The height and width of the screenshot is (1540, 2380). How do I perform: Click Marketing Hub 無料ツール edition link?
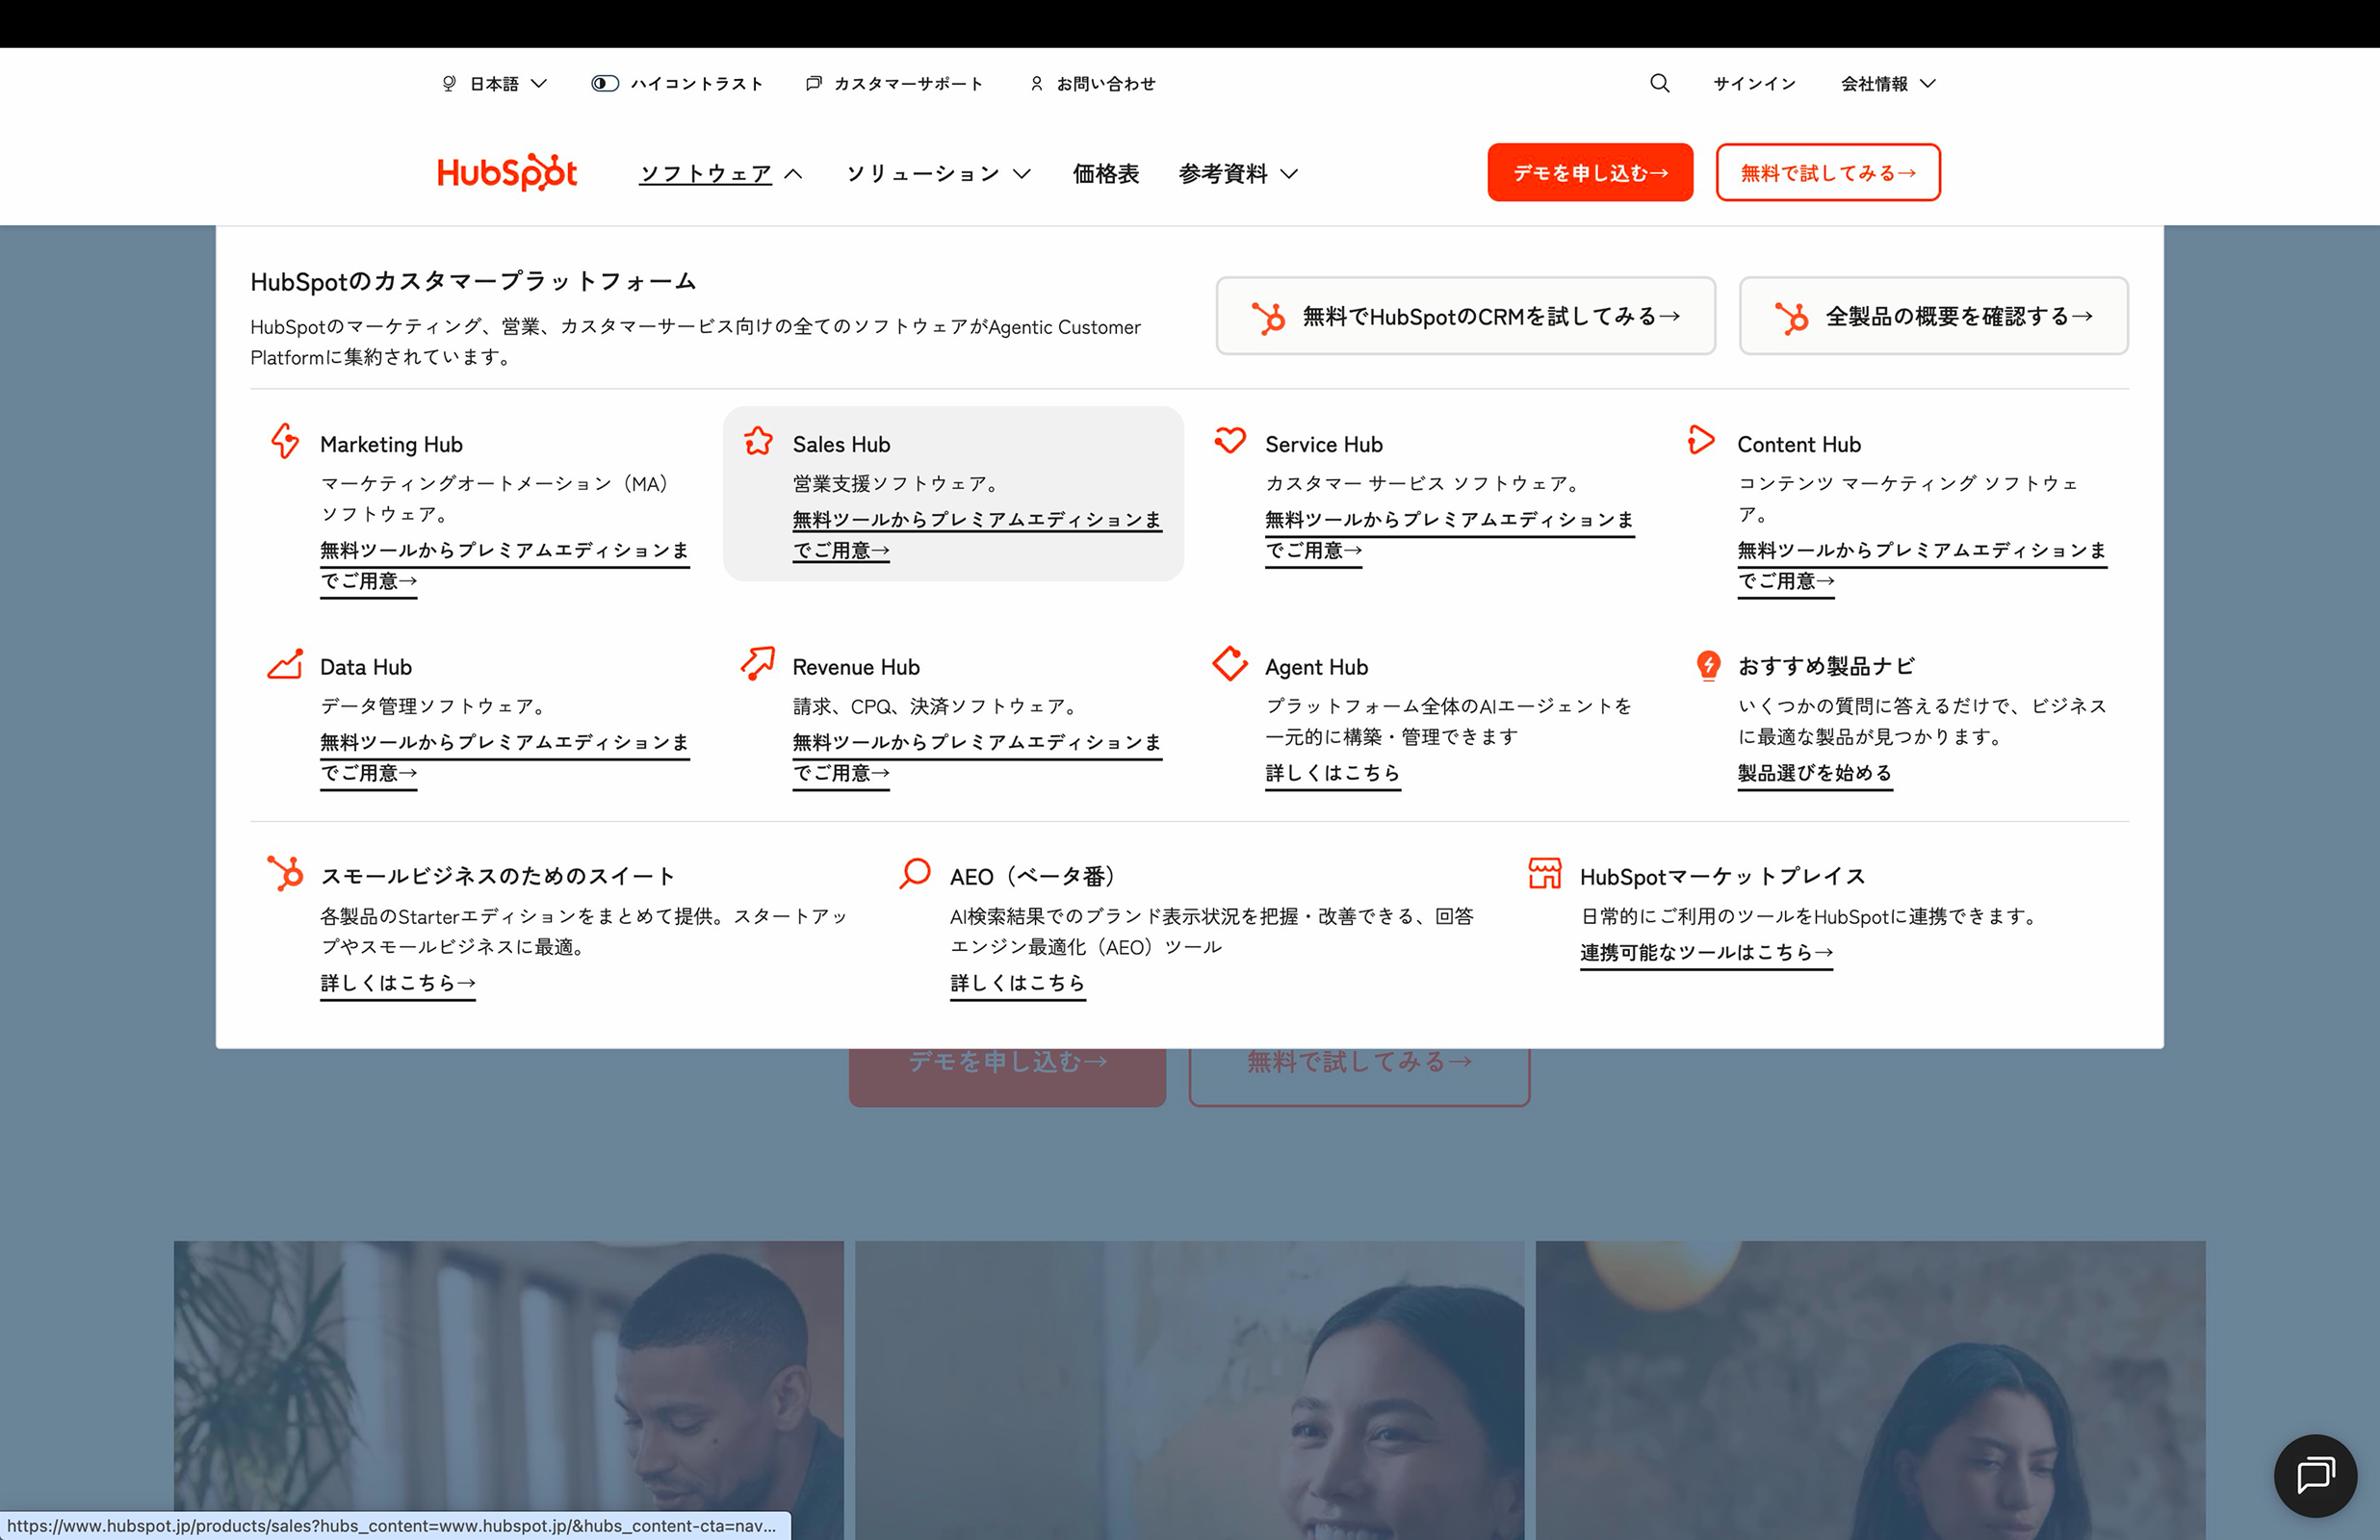[x=504, y=565]
